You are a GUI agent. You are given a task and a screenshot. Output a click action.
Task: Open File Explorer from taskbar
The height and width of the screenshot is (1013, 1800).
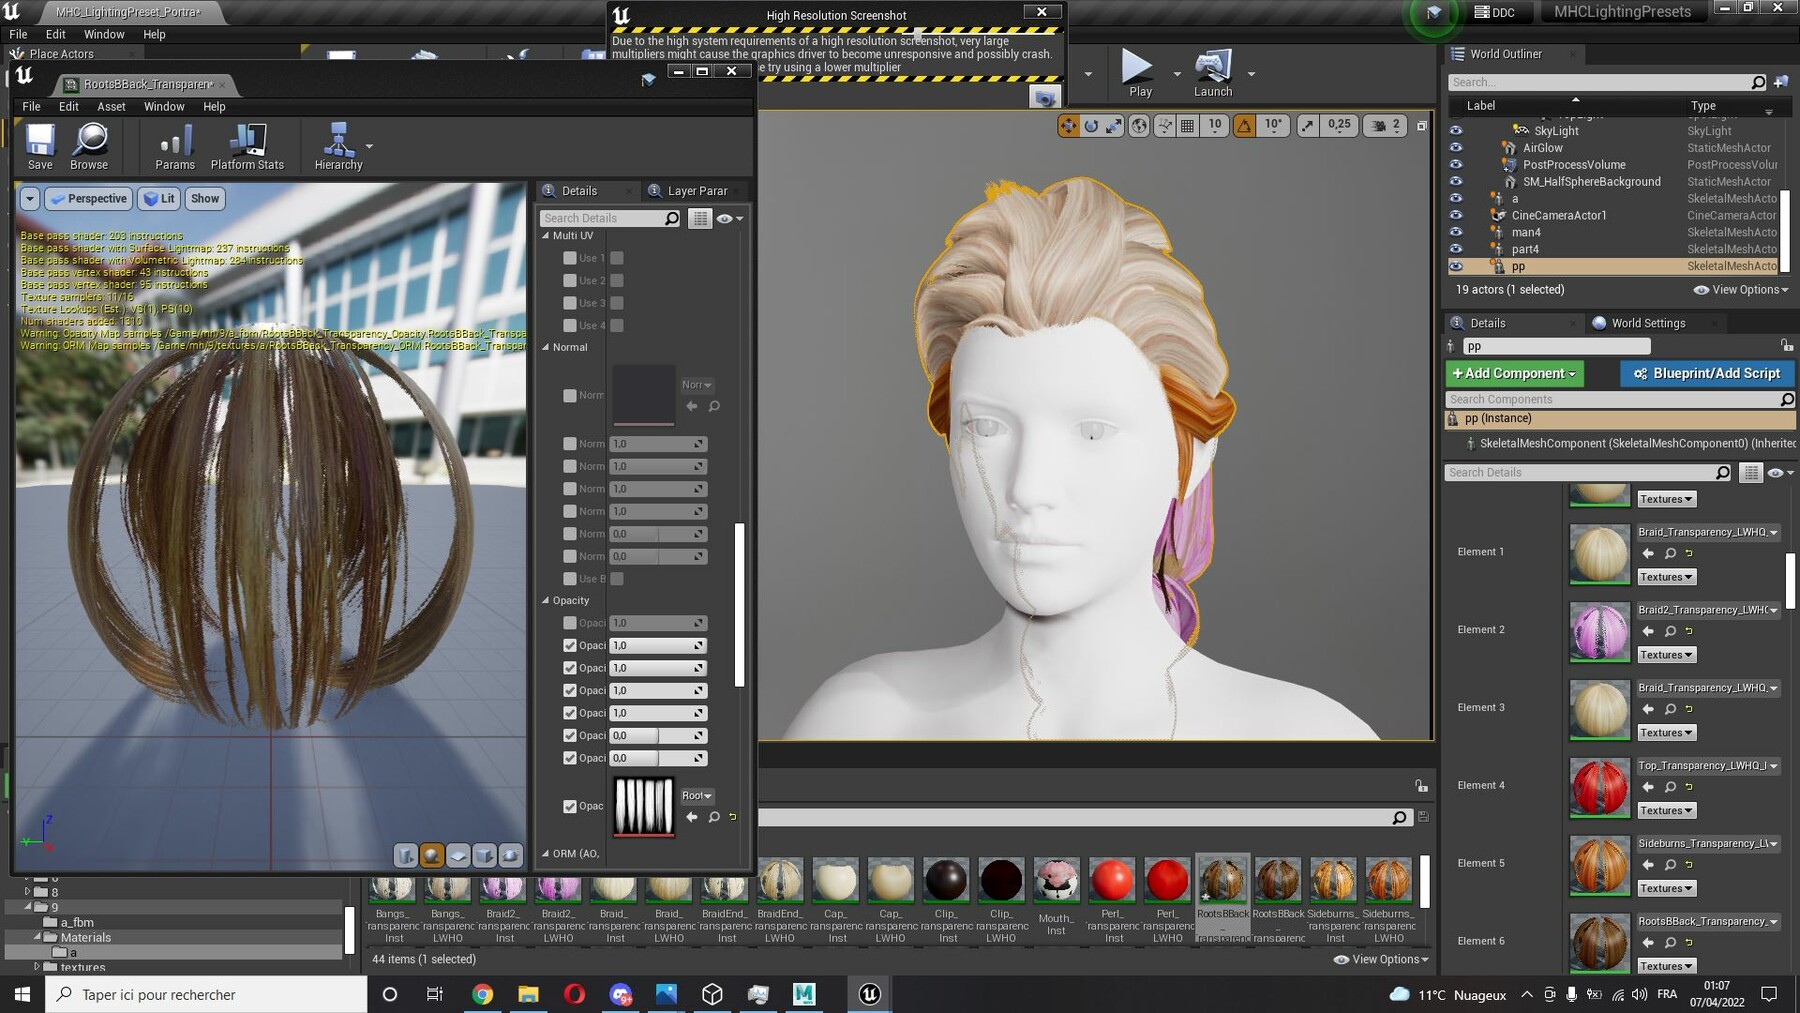528,994
